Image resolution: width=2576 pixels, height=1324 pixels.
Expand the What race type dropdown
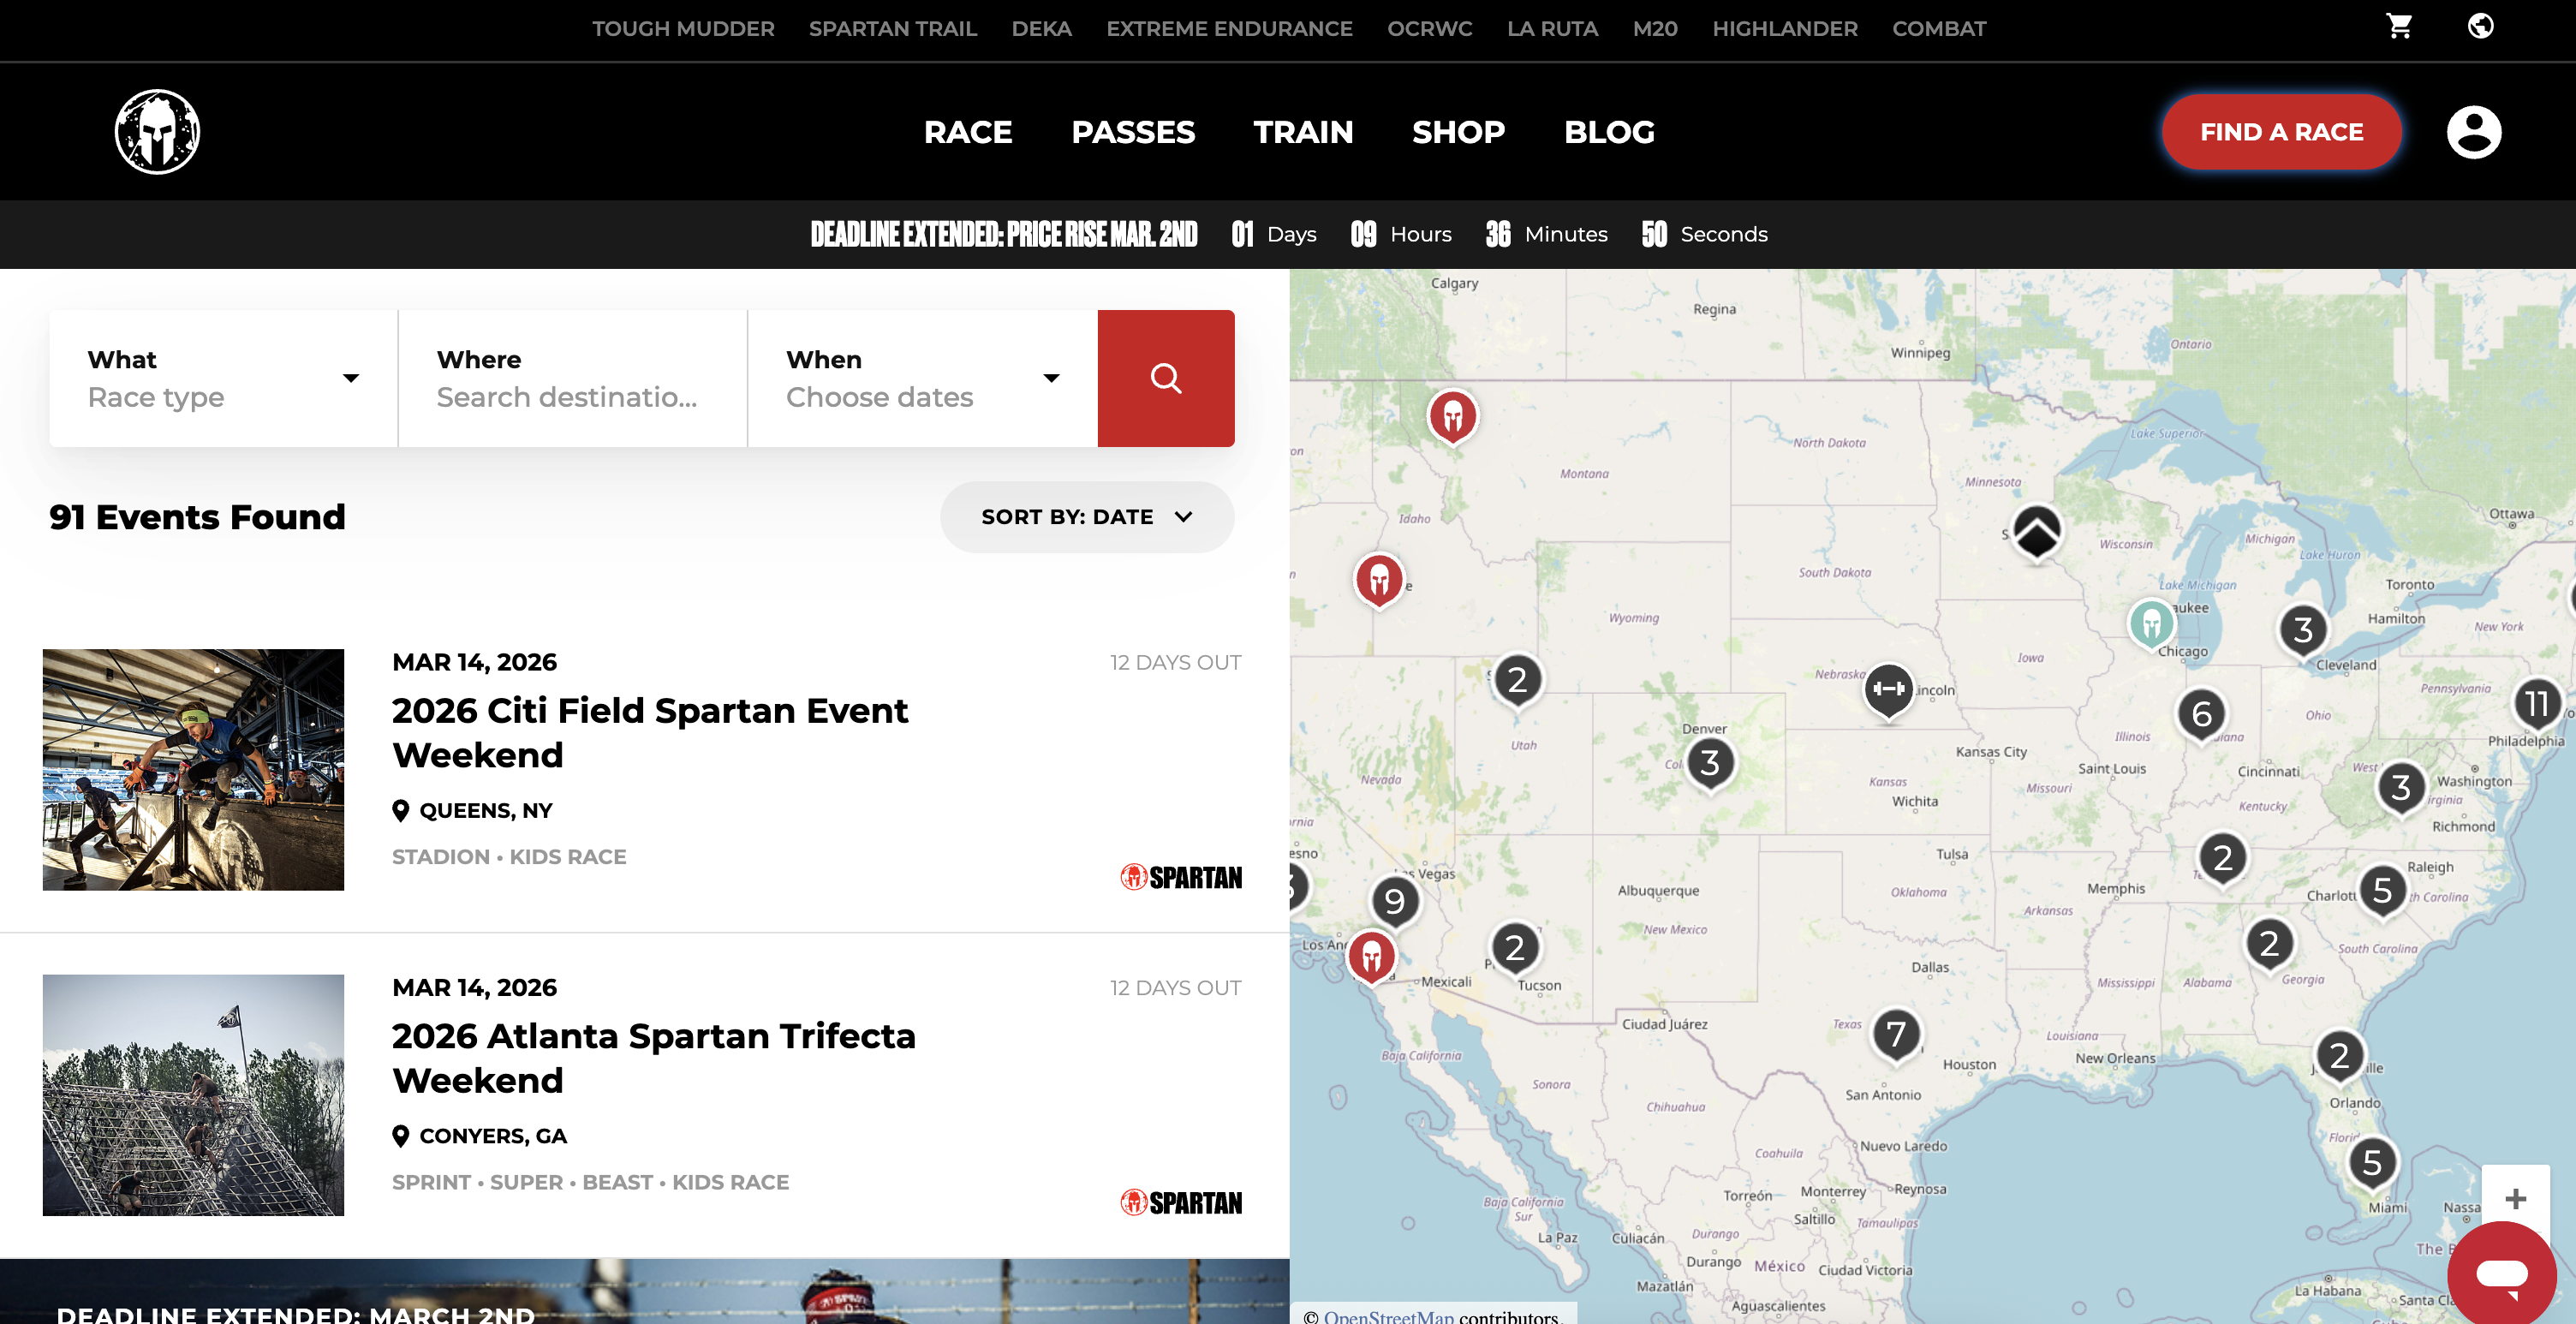223,378
